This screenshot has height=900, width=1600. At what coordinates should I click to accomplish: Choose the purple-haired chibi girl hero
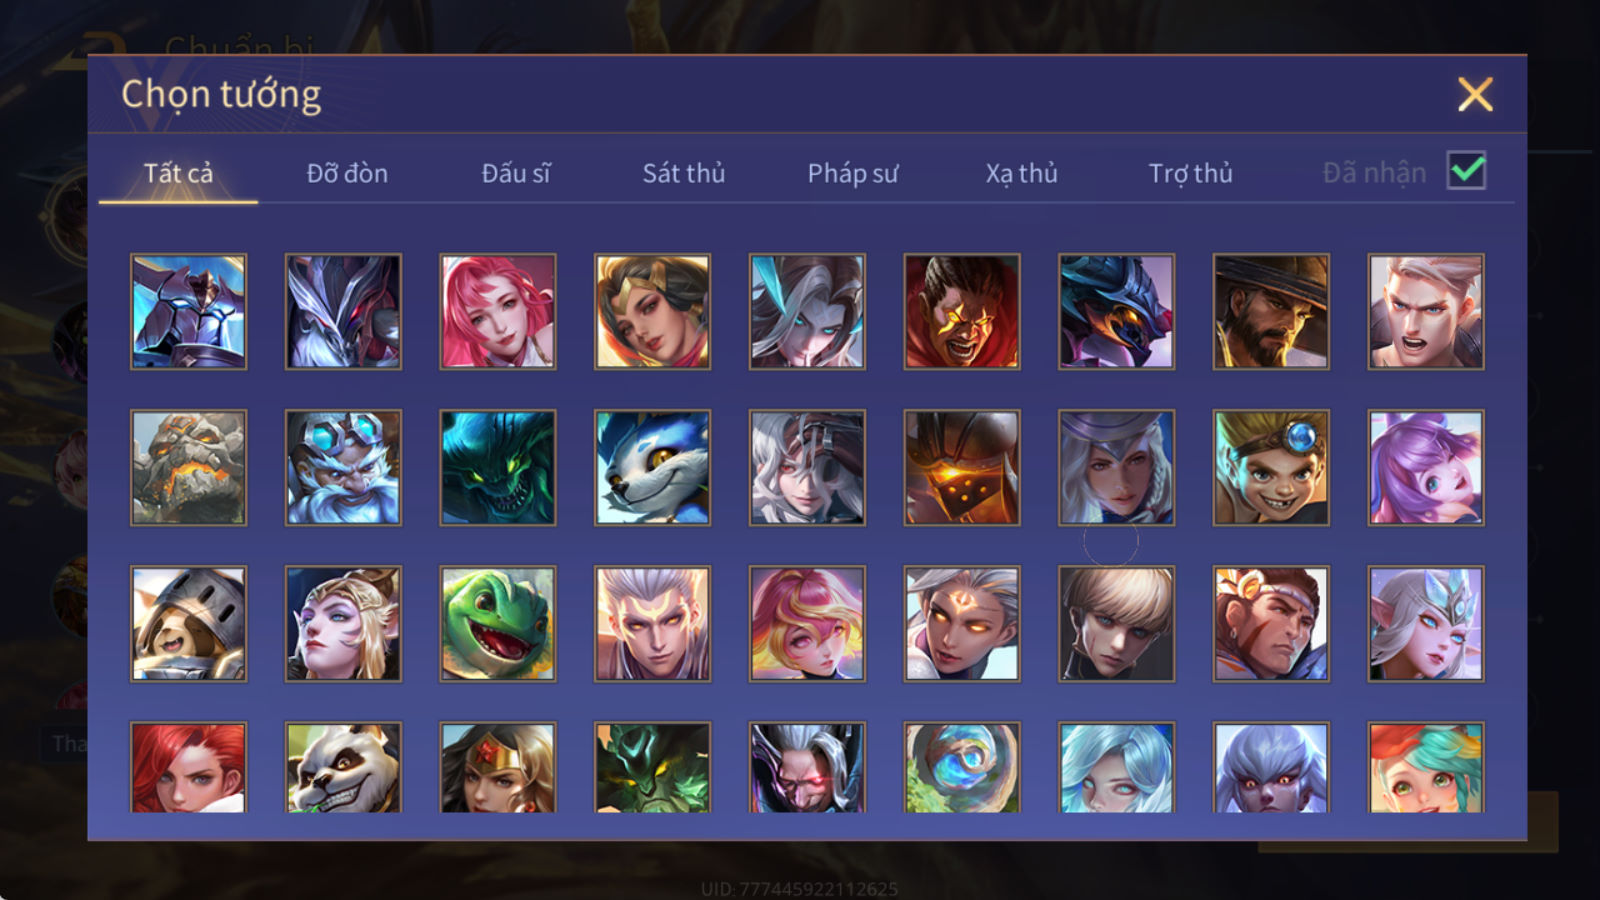(x=1426, y=467)
